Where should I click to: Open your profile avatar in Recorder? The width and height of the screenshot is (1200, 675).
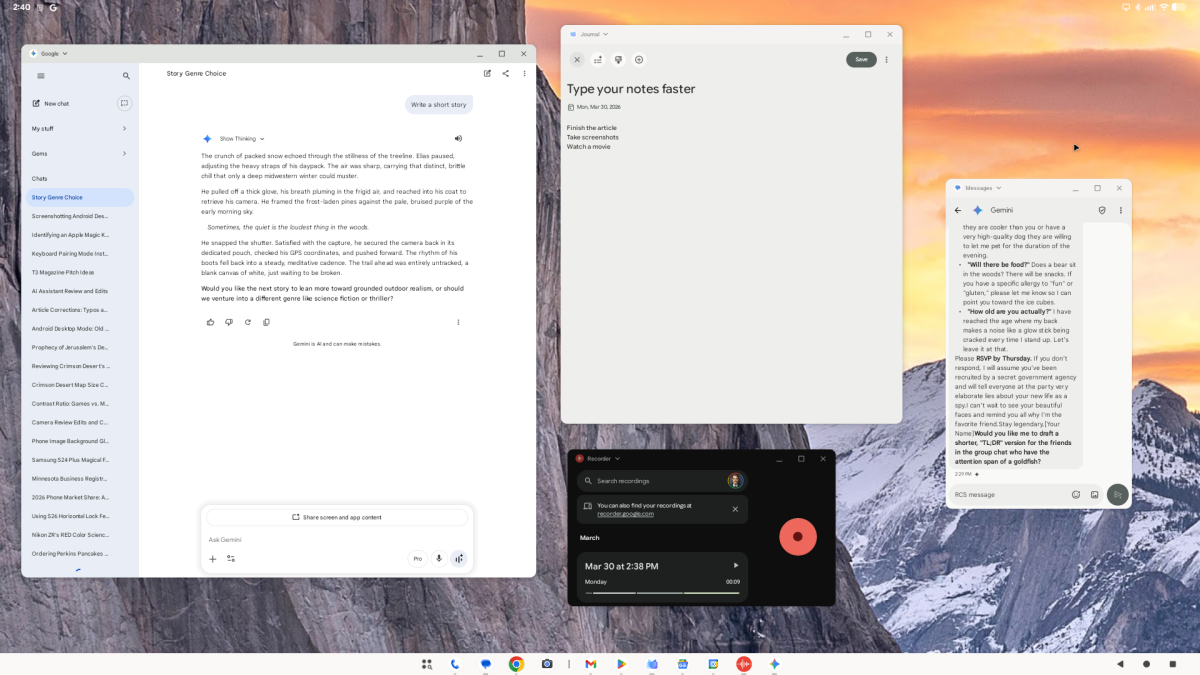point(736,480)
